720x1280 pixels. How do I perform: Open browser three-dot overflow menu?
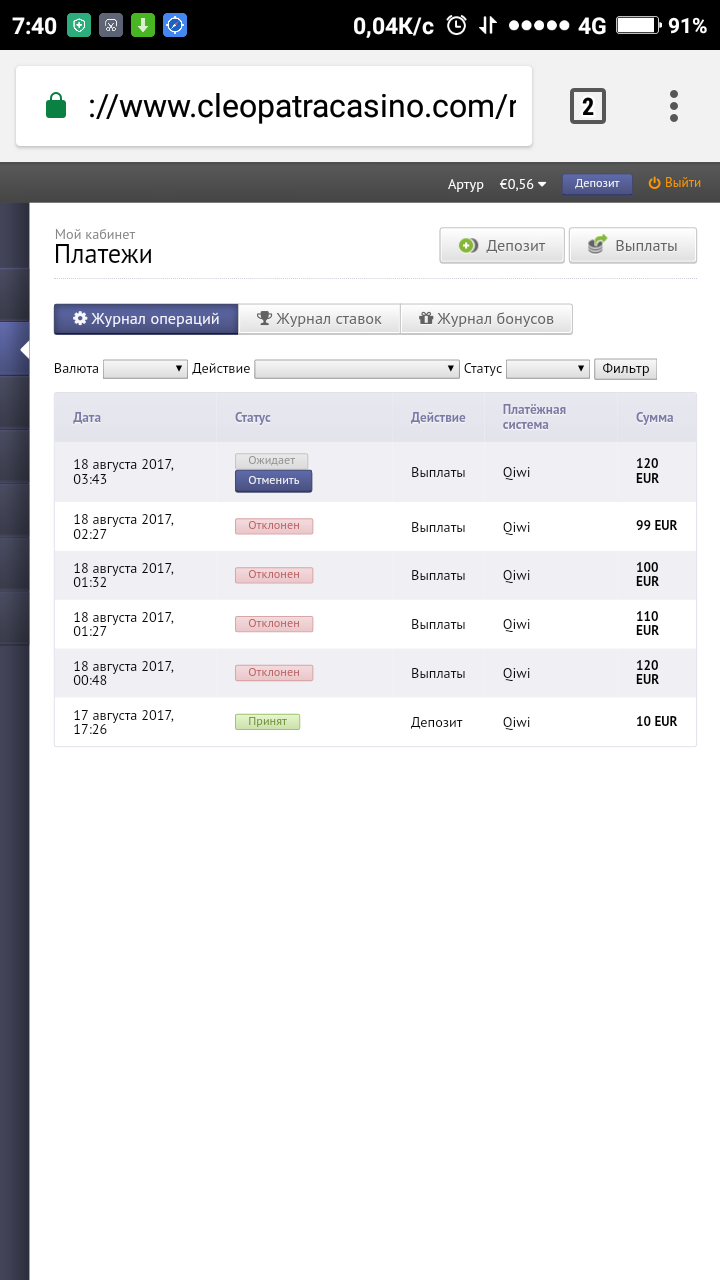click(674, 106)
